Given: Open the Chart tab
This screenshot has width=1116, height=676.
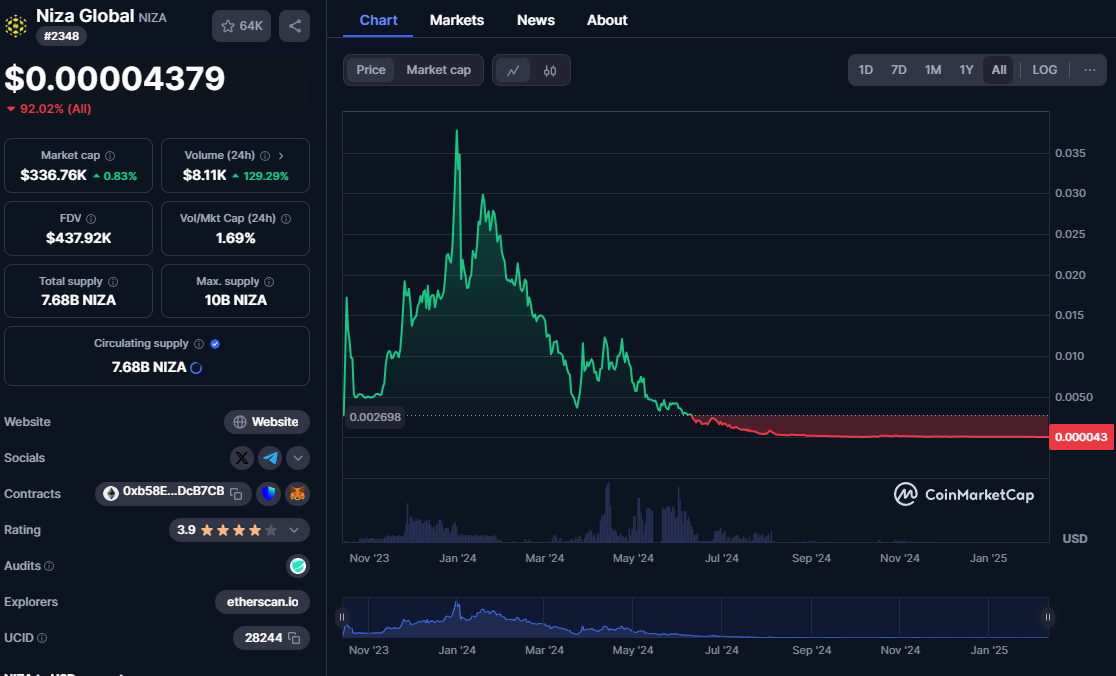Looking at the screenshot, I should click(379, 20).
